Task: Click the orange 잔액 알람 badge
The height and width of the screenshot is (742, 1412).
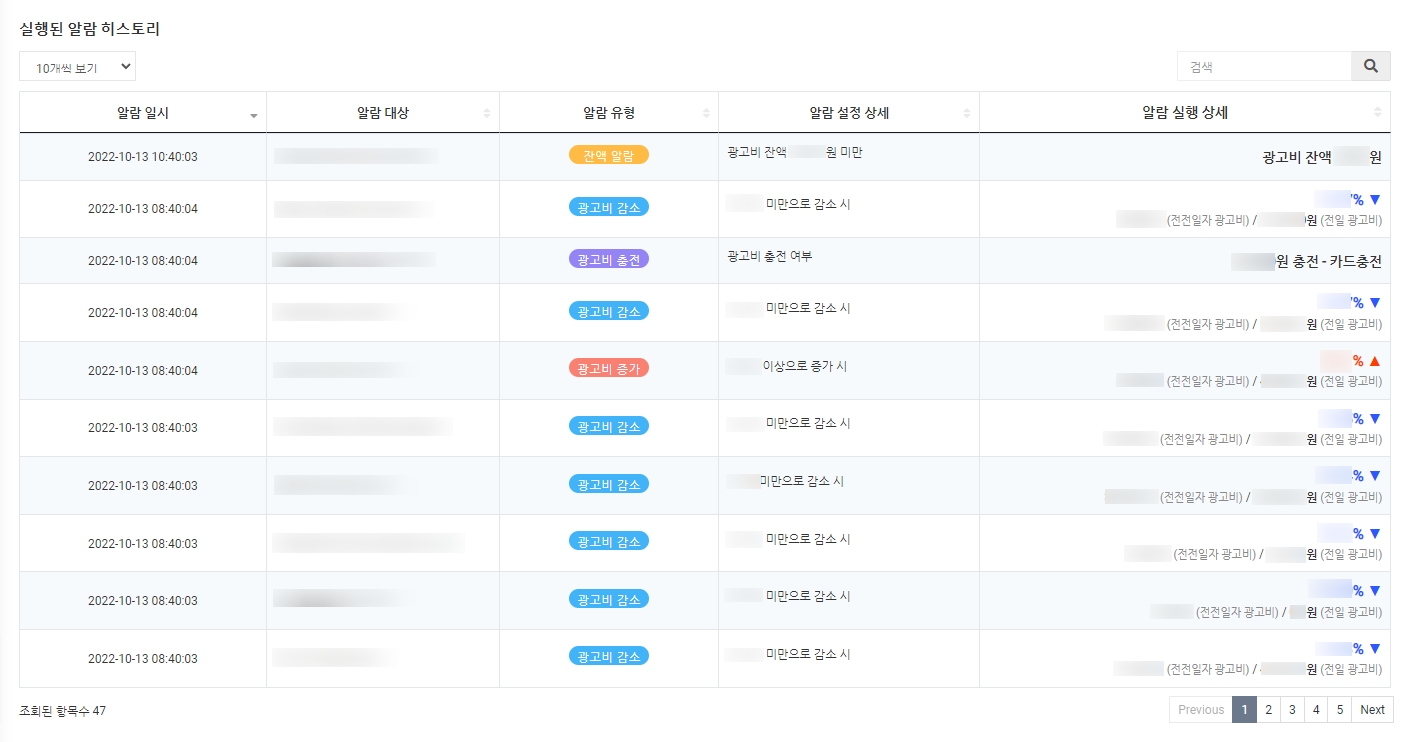Action: coord(608,155)
